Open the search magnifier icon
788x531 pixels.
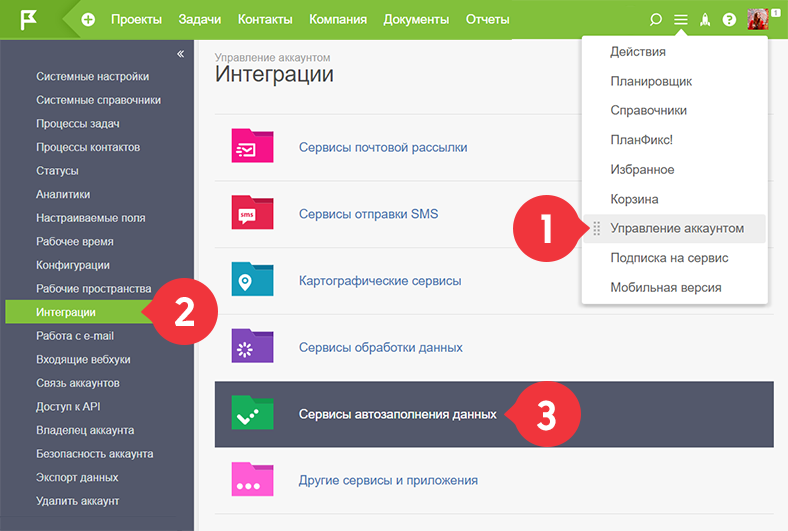click(655, 20)
